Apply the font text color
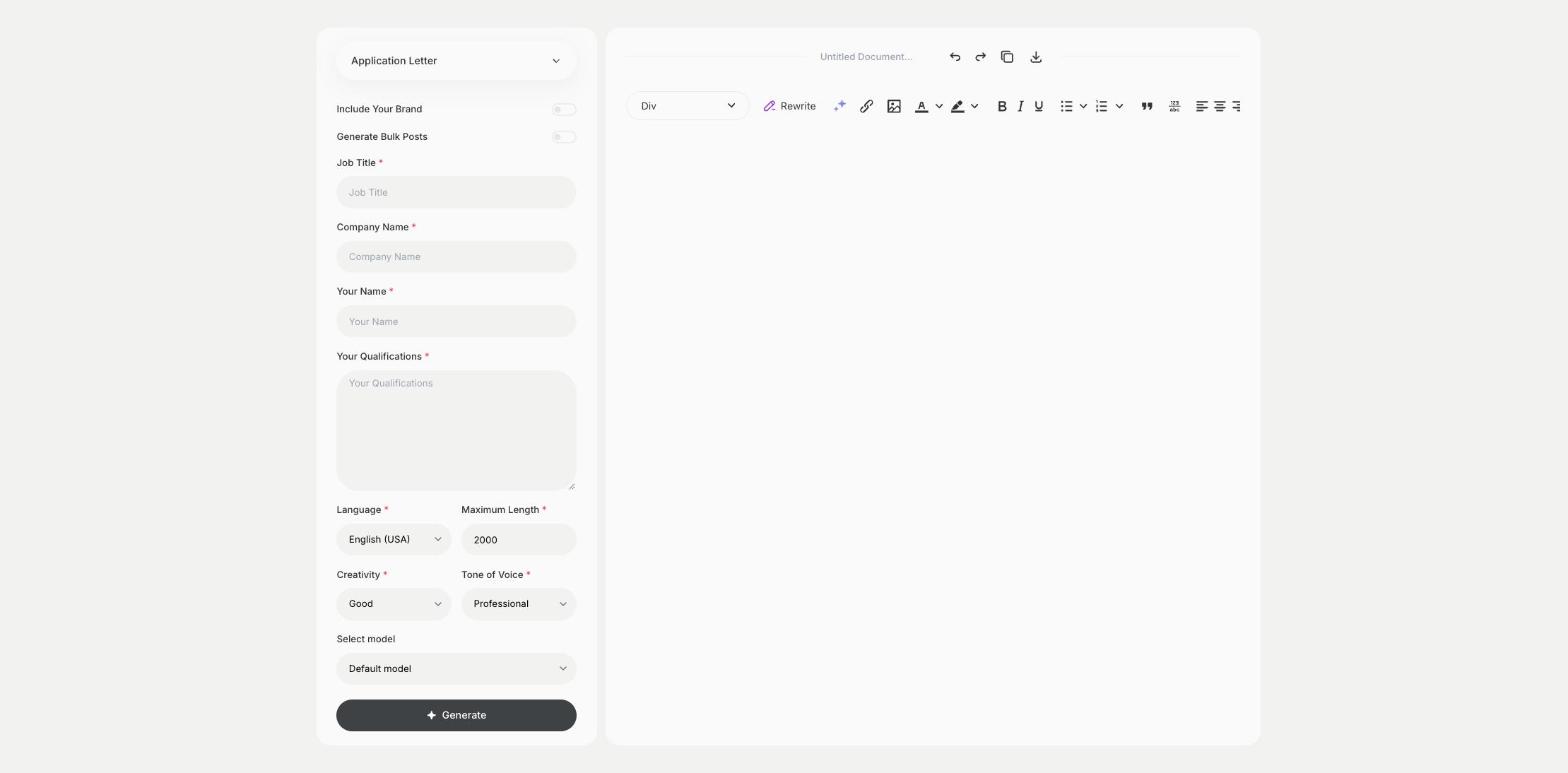1568x773 pixels. [922, 106]
